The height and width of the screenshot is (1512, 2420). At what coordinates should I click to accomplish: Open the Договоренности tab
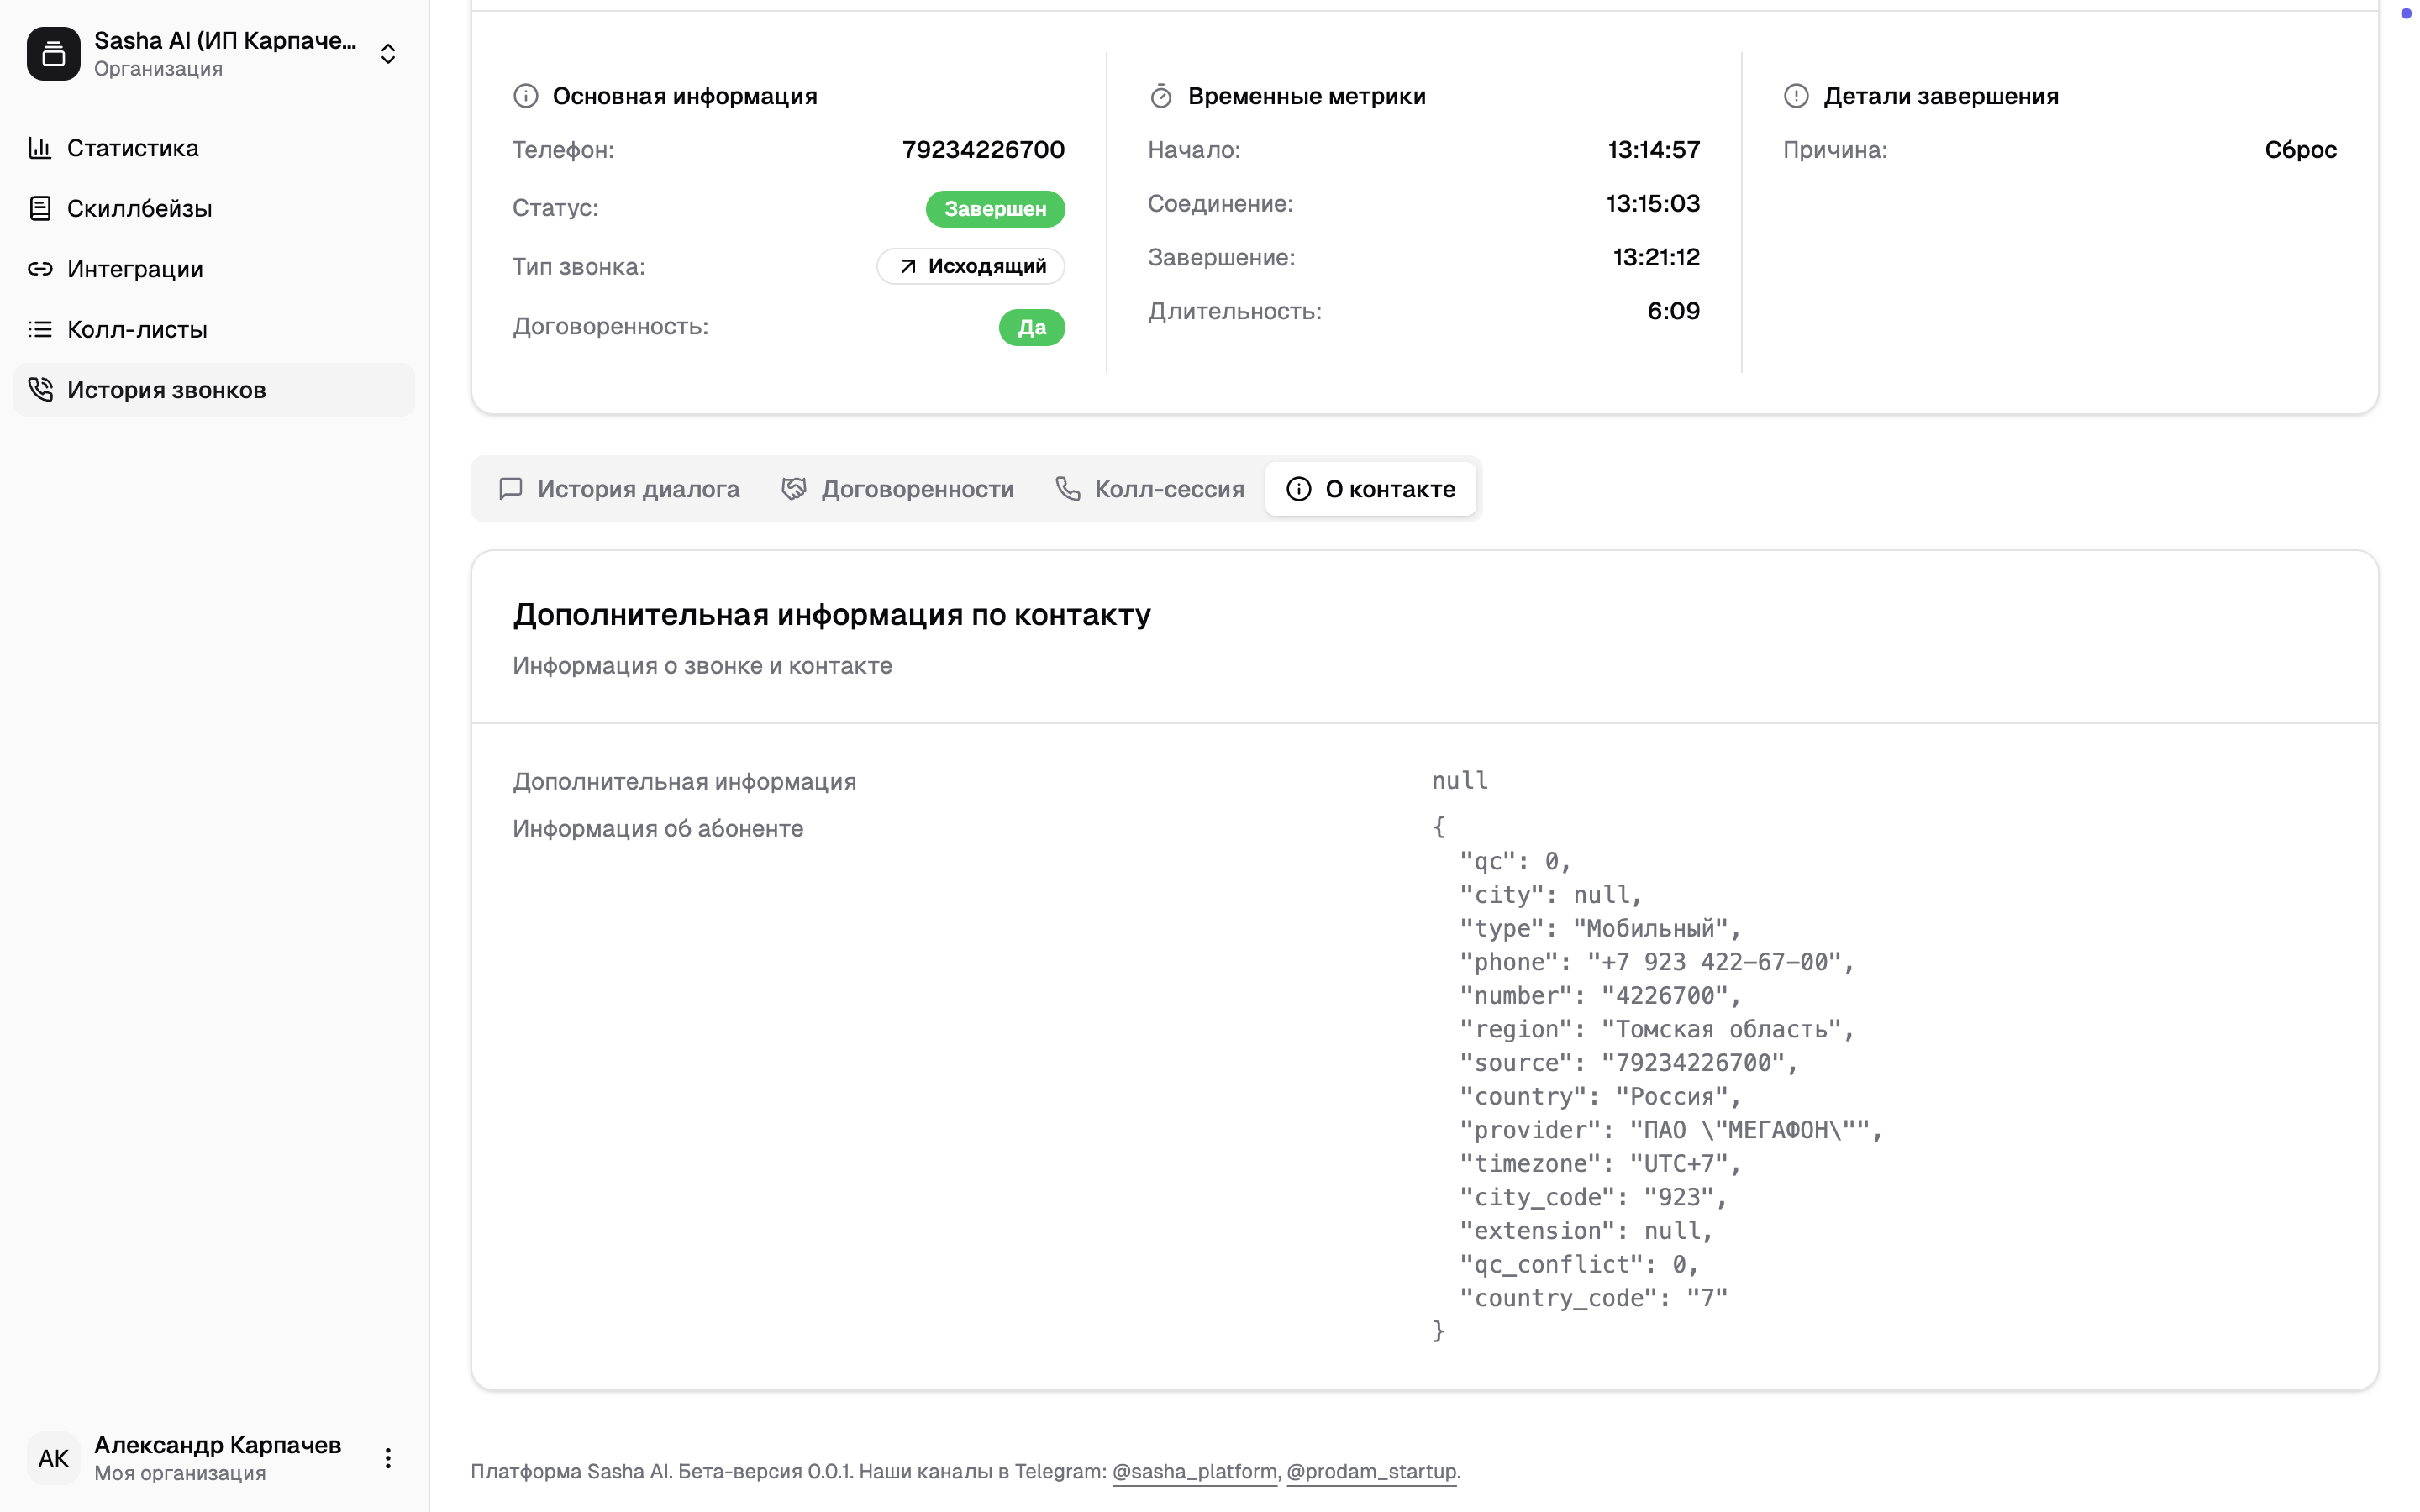coord(897,489)
